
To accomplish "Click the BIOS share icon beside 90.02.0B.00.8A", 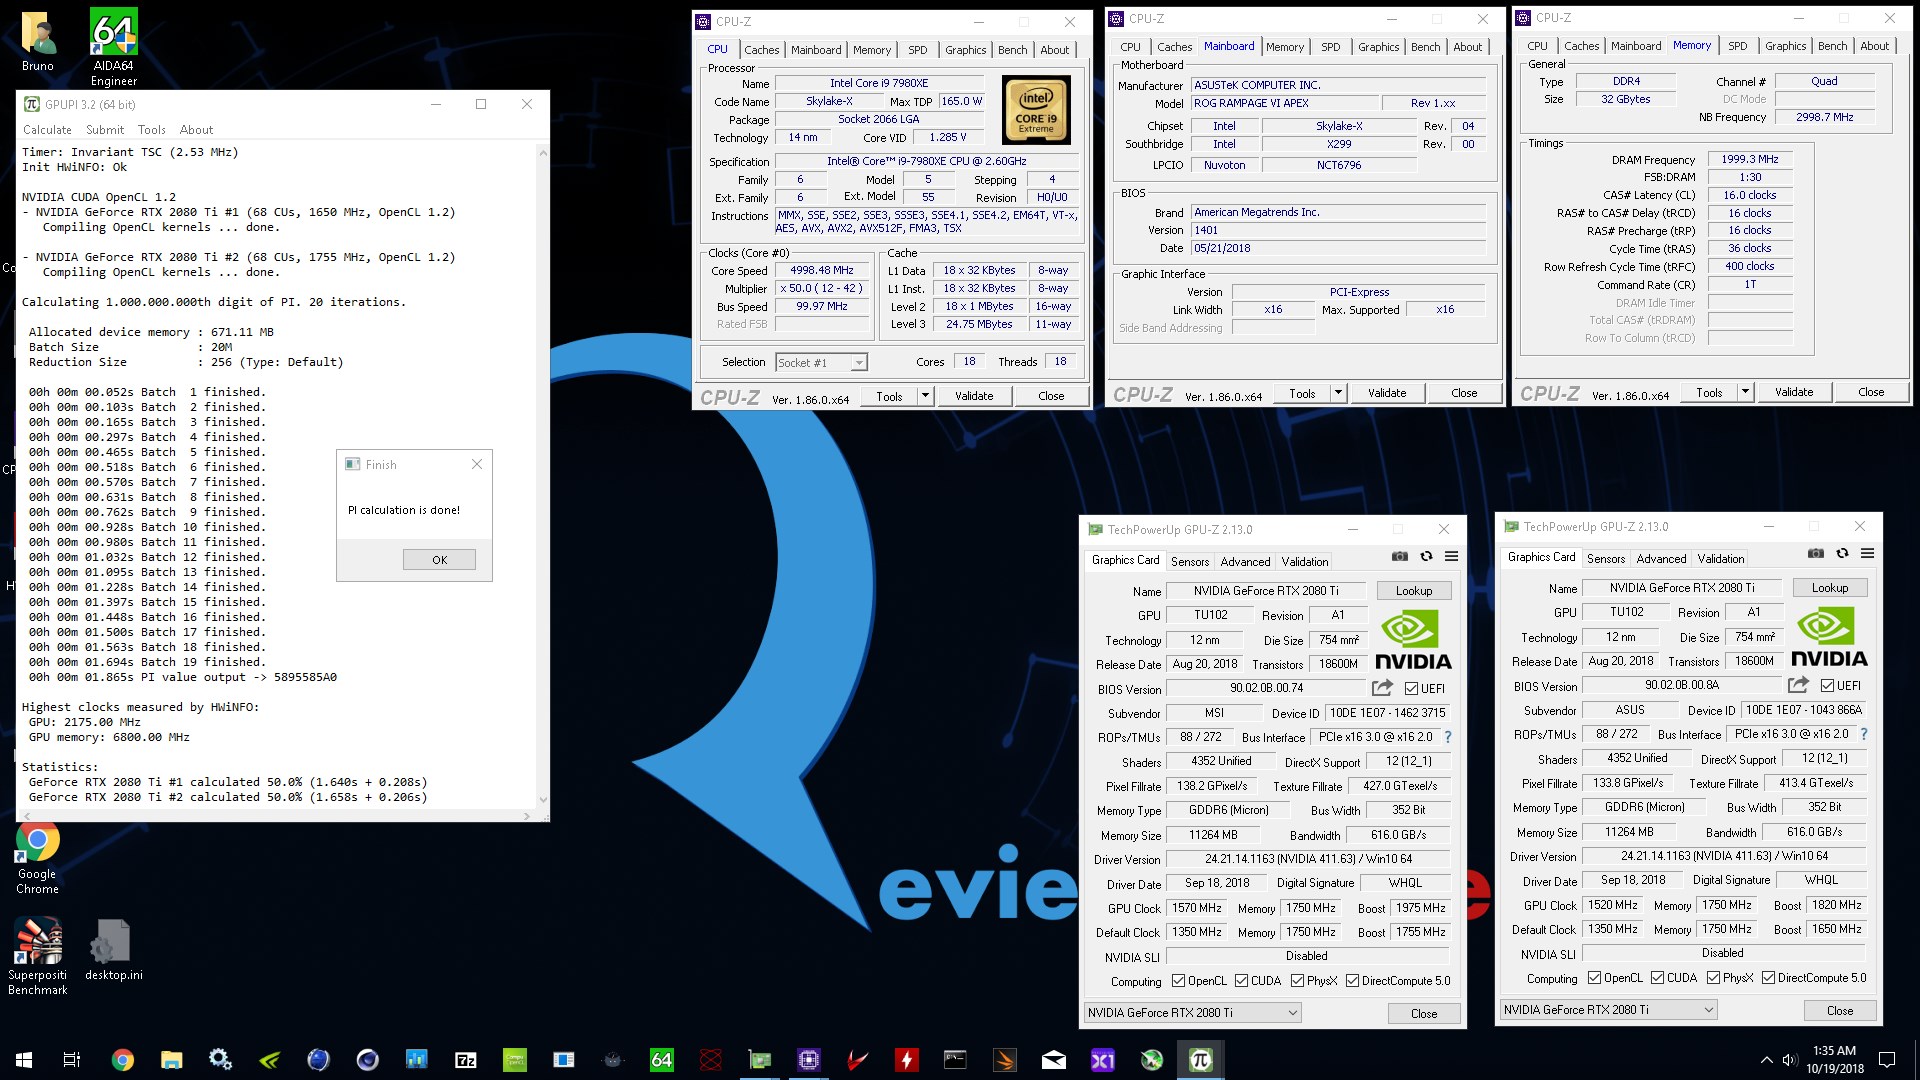I will point(1798,685).
